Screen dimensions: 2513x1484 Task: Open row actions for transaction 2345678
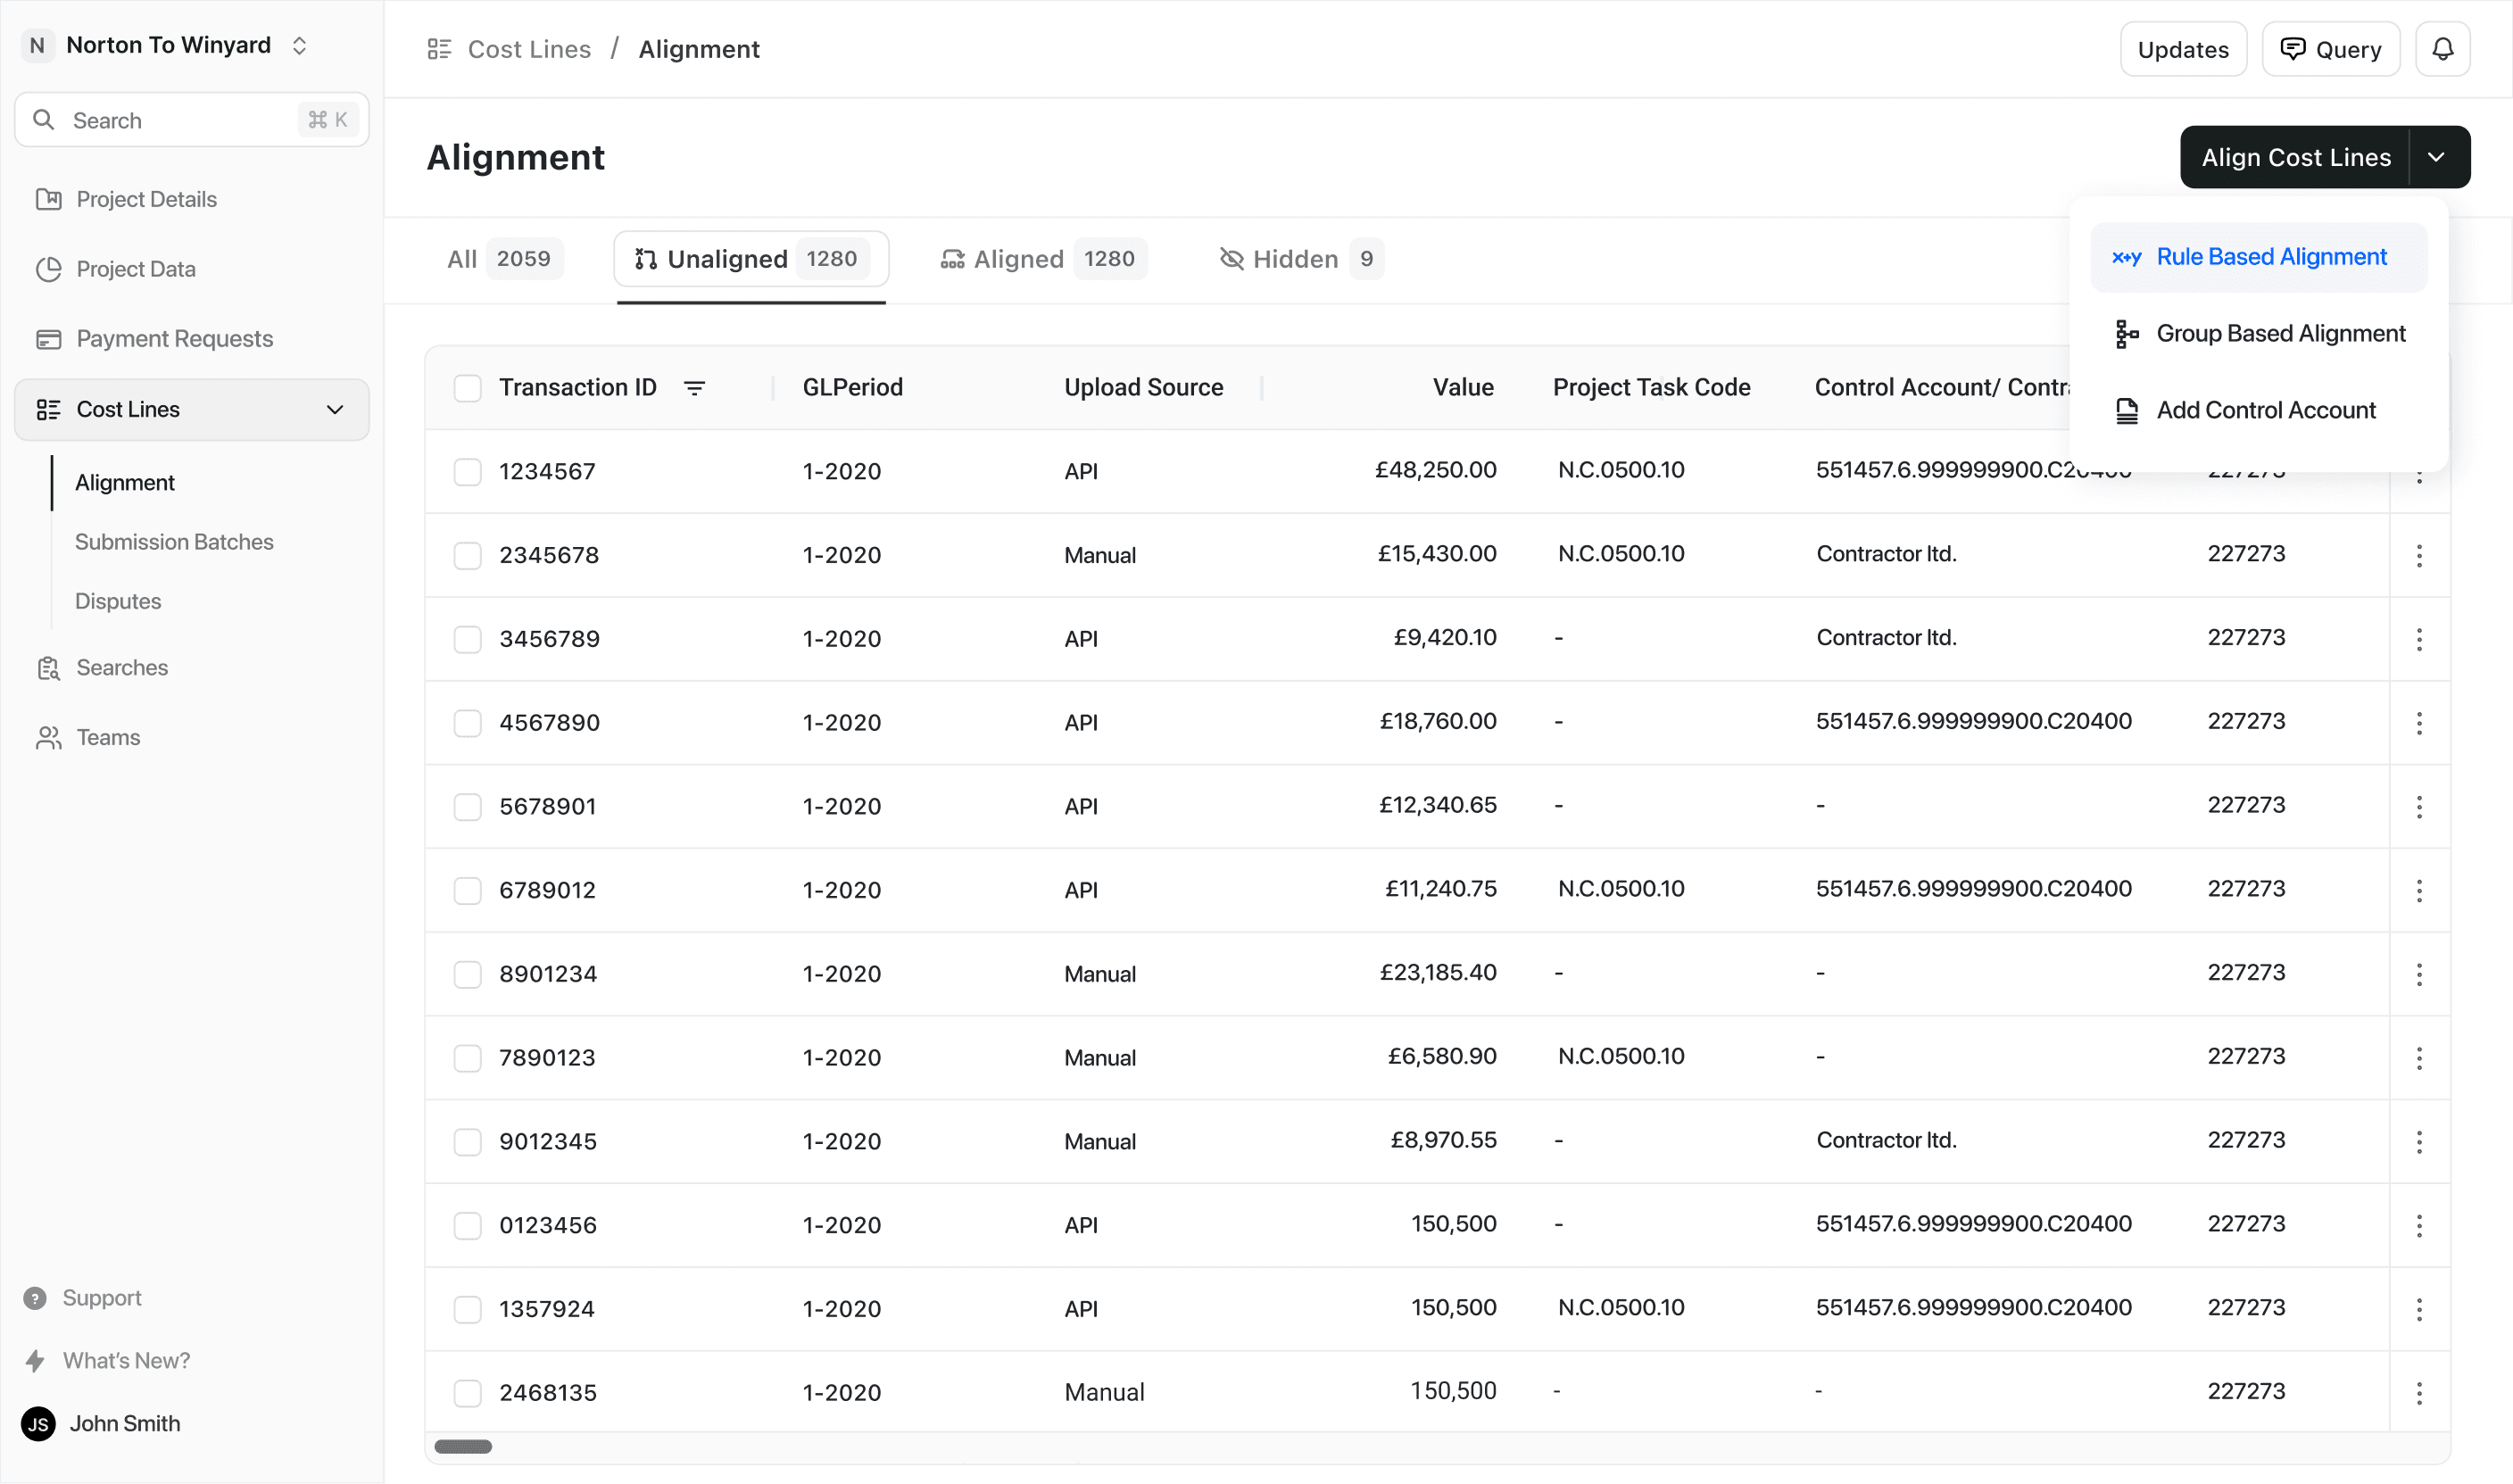2419,555
